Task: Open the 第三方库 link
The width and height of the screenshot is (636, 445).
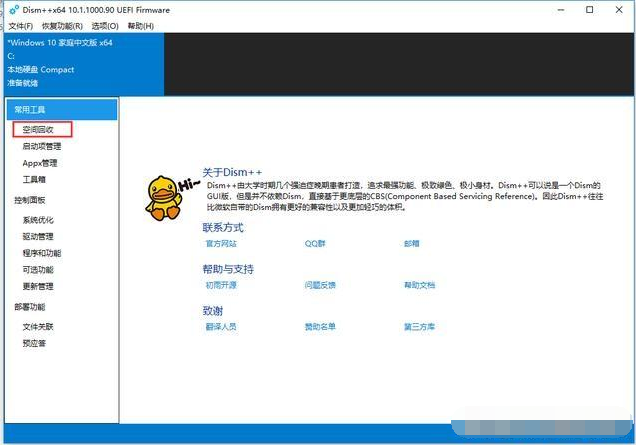Action: [x=419, y=327]
